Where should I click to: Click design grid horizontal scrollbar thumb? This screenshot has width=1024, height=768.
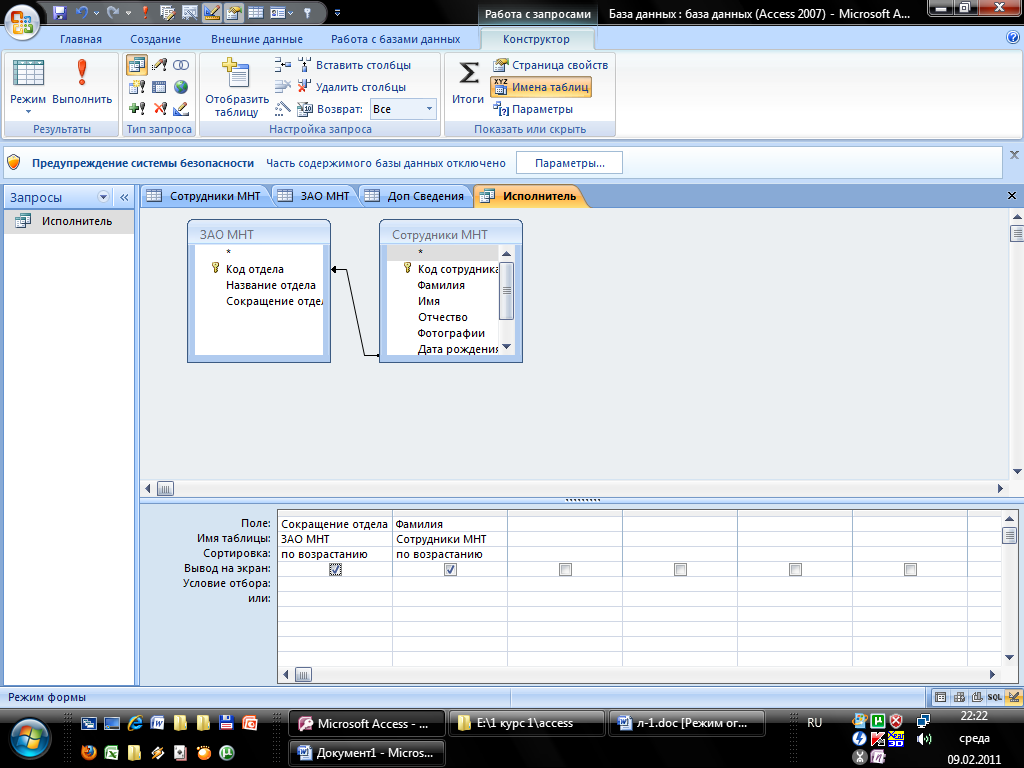coord(303,674)
